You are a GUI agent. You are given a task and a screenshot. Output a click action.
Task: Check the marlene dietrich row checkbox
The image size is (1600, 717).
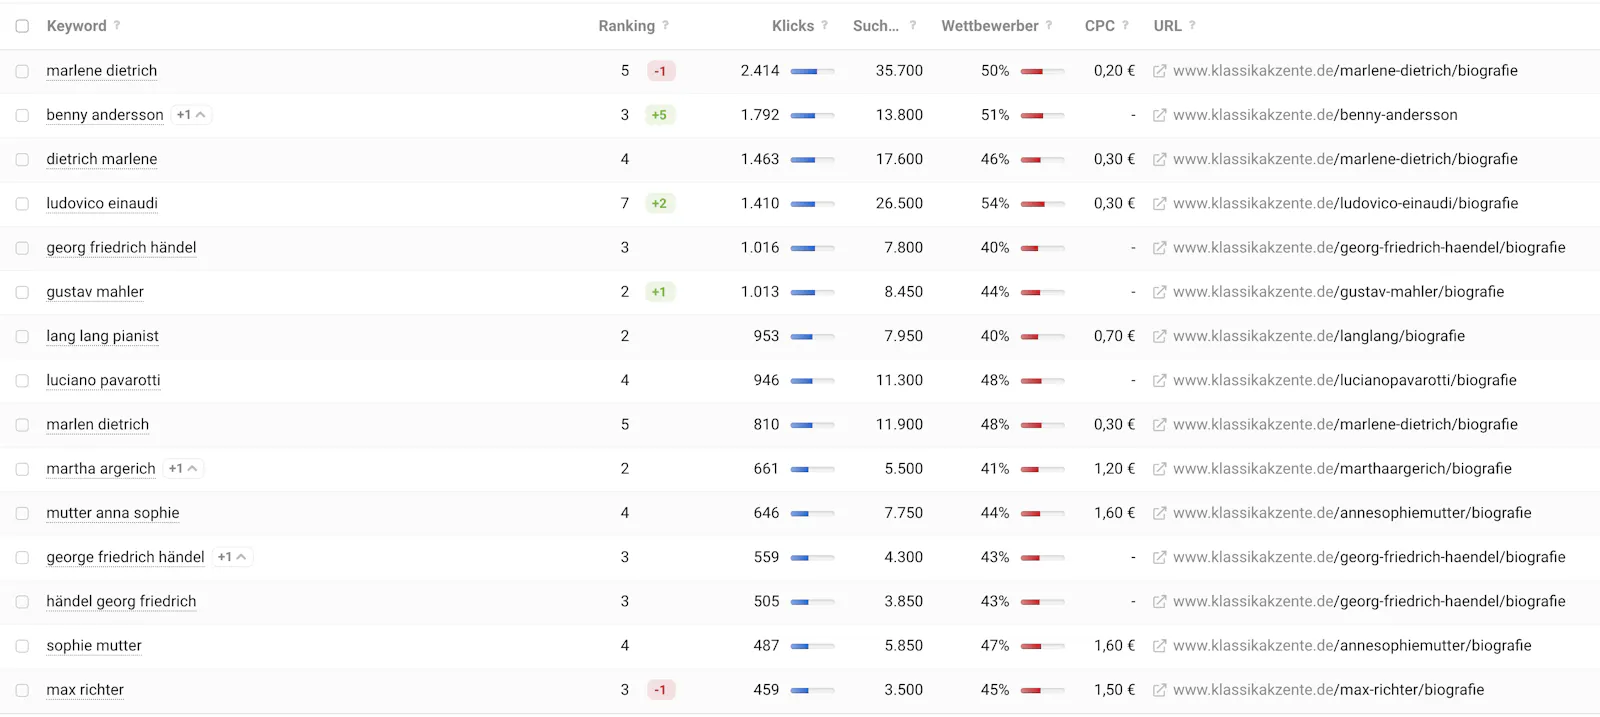(22, 72)
